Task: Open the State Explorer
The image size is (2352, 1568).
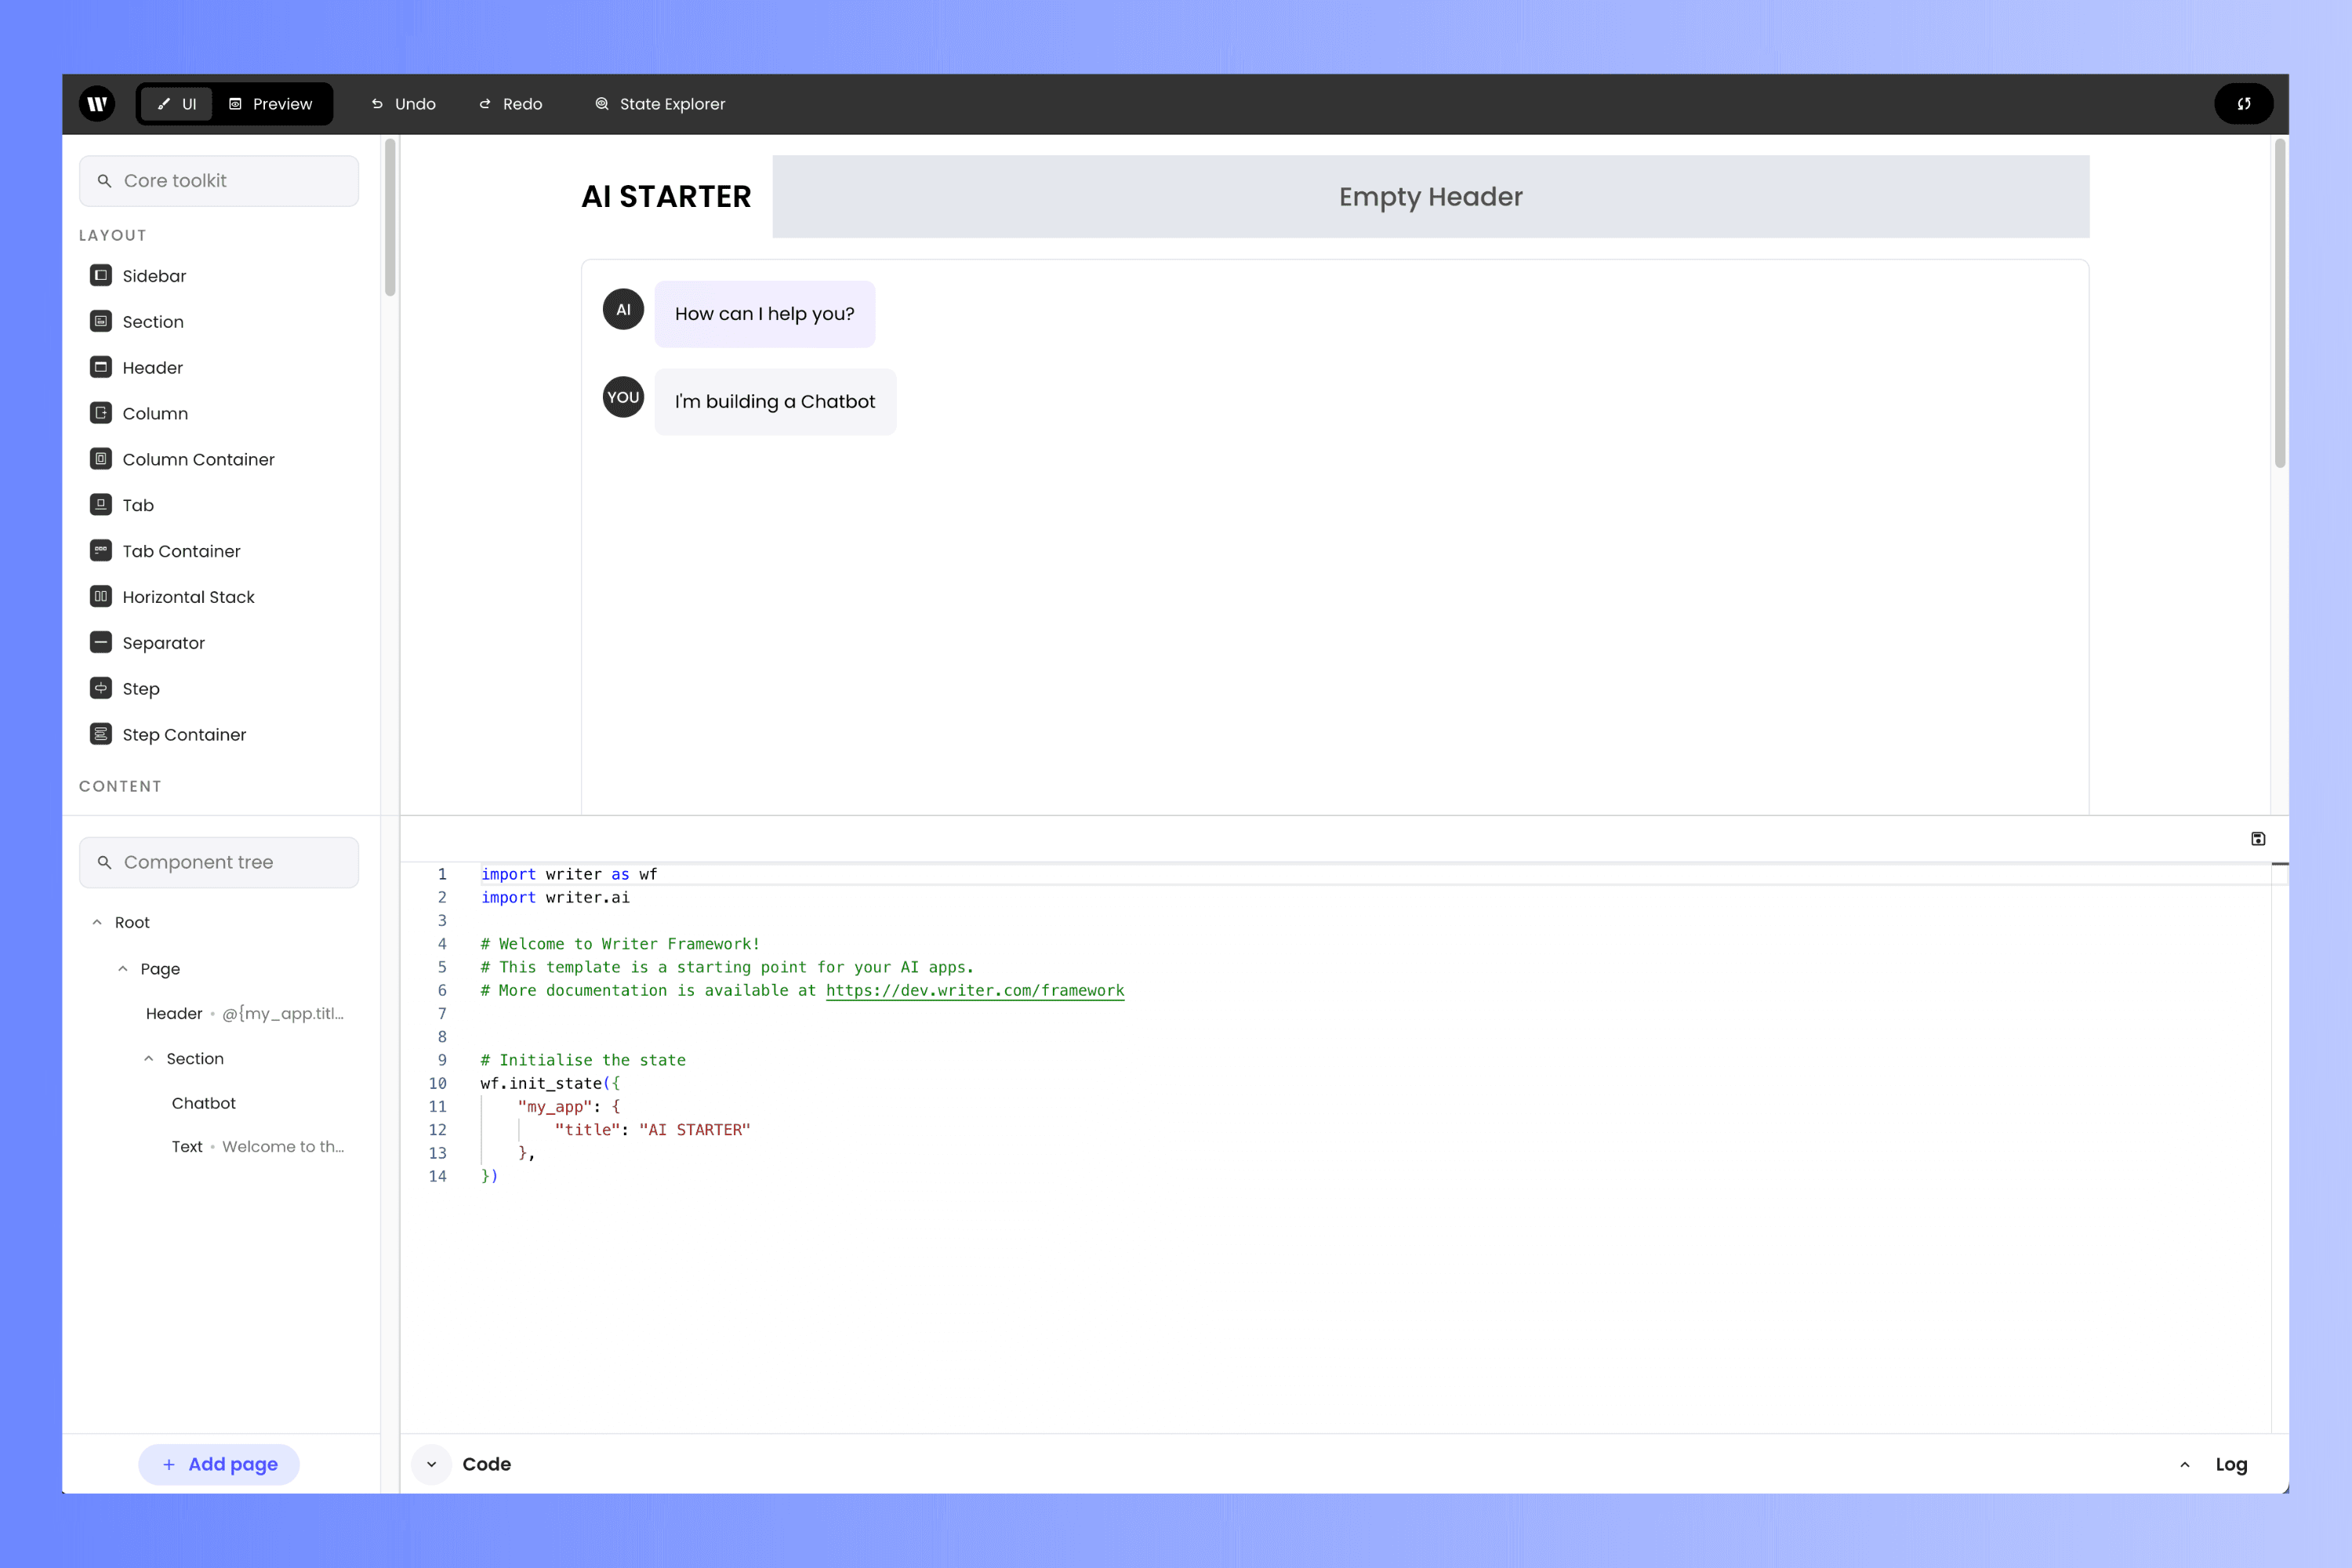Action: click(x=660, y=104)
